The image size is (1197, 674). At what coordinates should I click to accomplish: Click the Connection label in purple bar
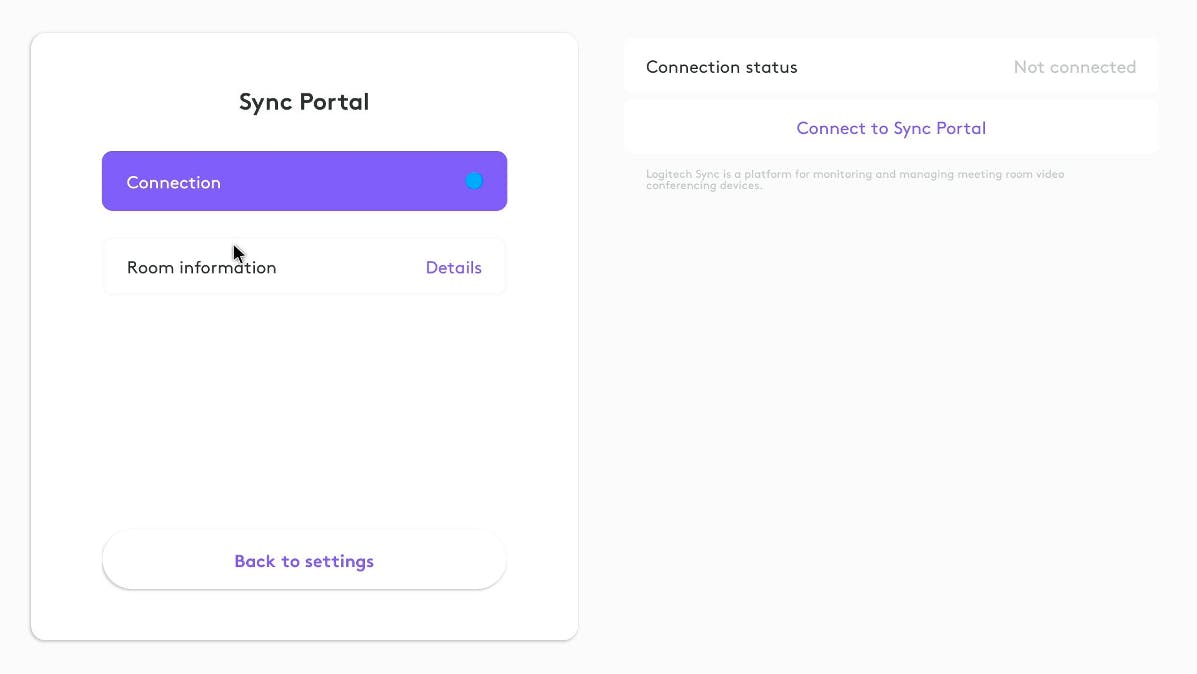[173, 182]
